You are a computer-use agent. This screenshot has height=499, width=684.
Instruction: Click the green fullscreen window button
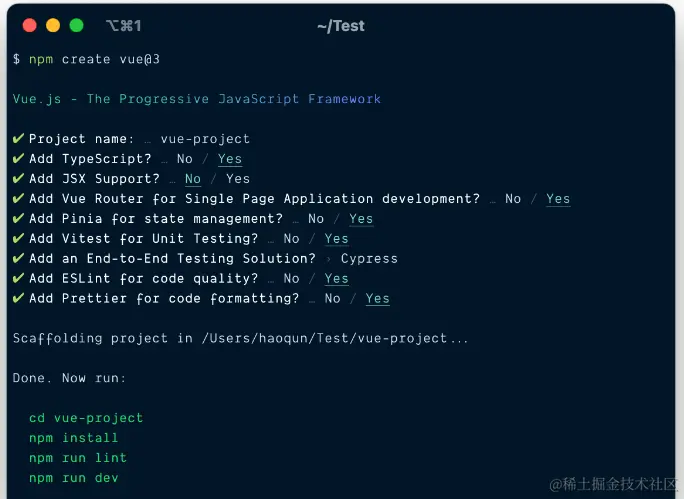pyautogui.click(x=77, y=25)
